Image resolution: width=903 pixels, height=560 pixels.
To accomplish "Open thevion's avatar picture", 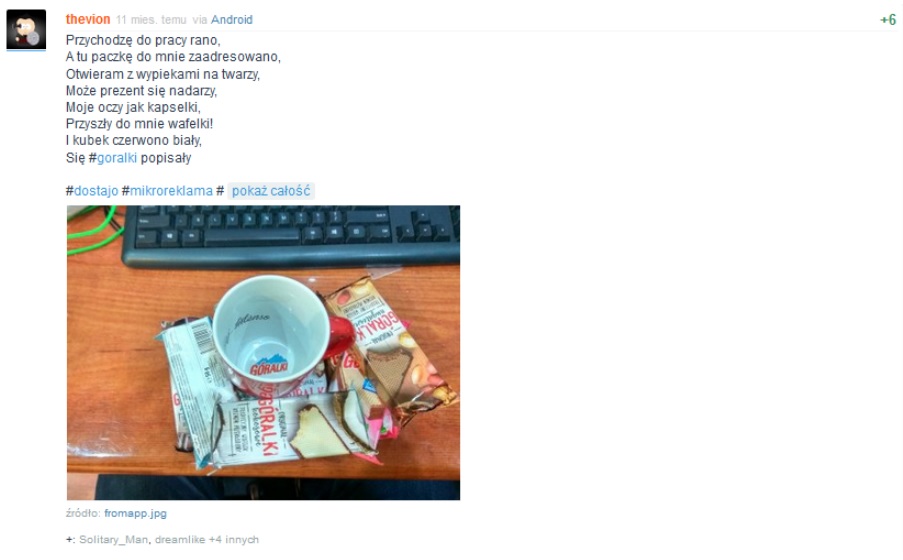I will point(26,29).
